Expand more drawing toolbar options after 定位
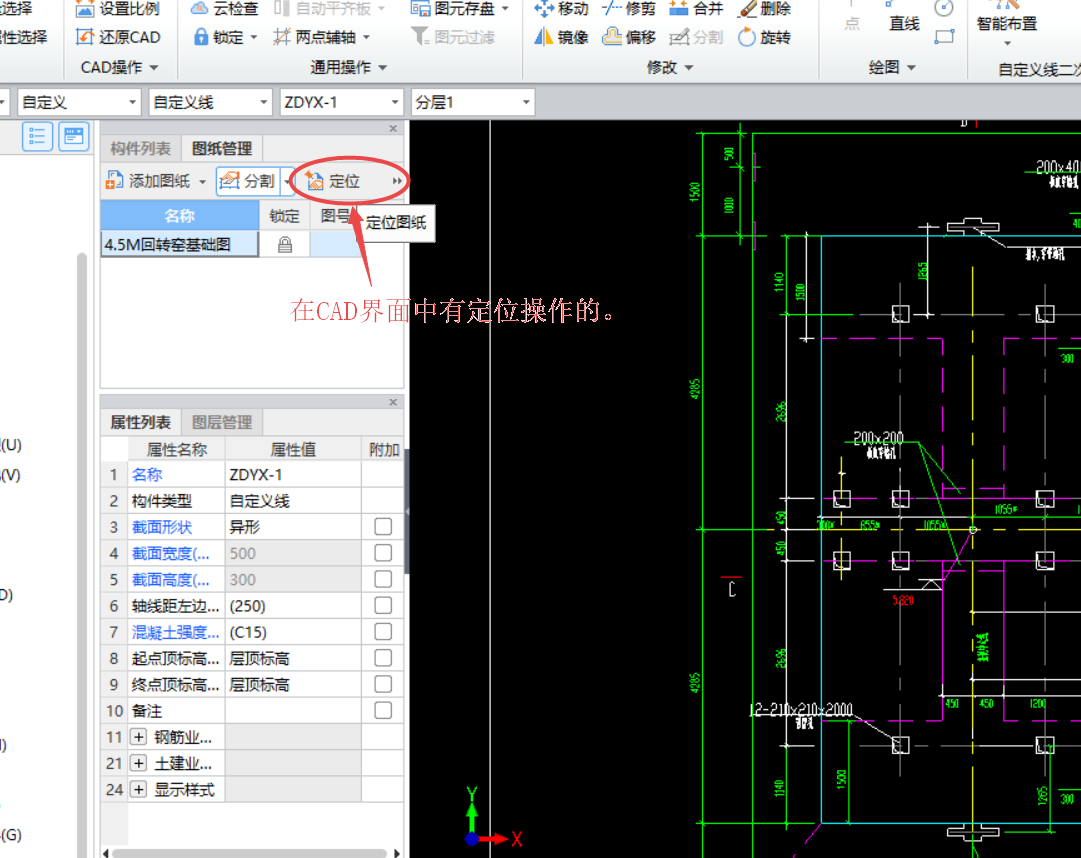This screenshot has width=1081, height=858. [397, 181]
